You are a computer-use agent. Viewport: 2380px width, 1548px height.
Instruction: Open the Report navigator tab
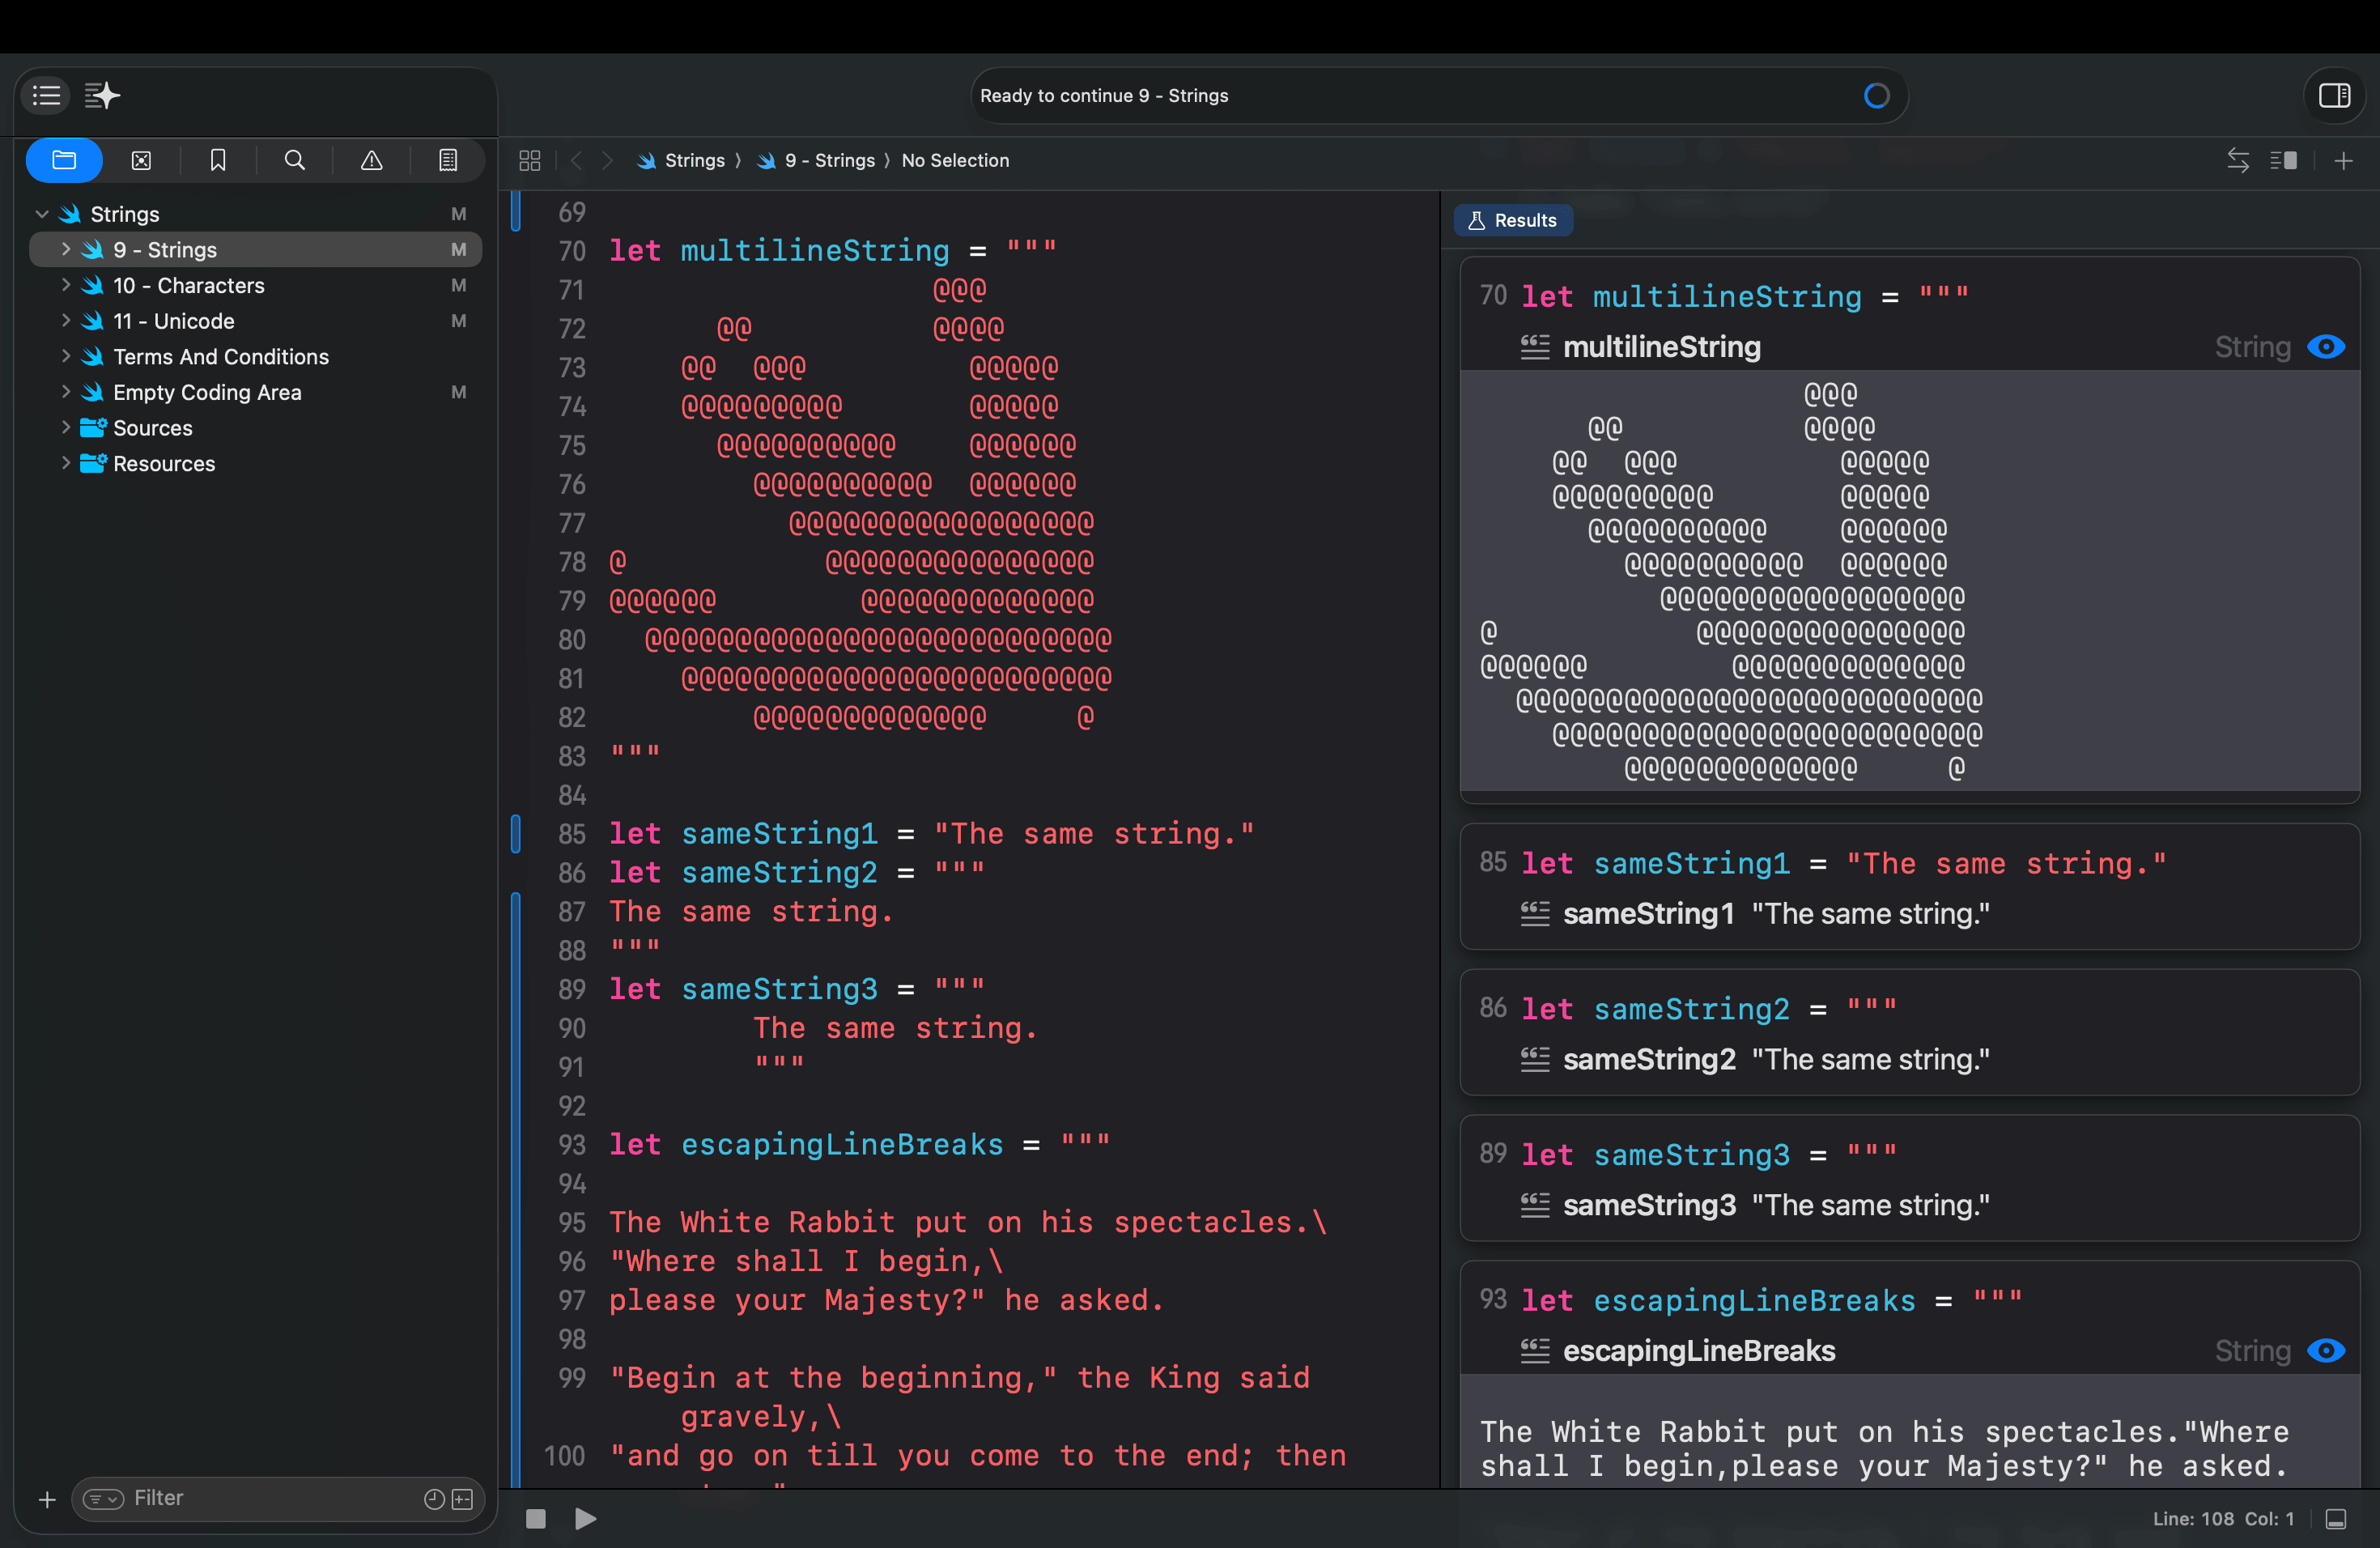[x=448, y=160]
